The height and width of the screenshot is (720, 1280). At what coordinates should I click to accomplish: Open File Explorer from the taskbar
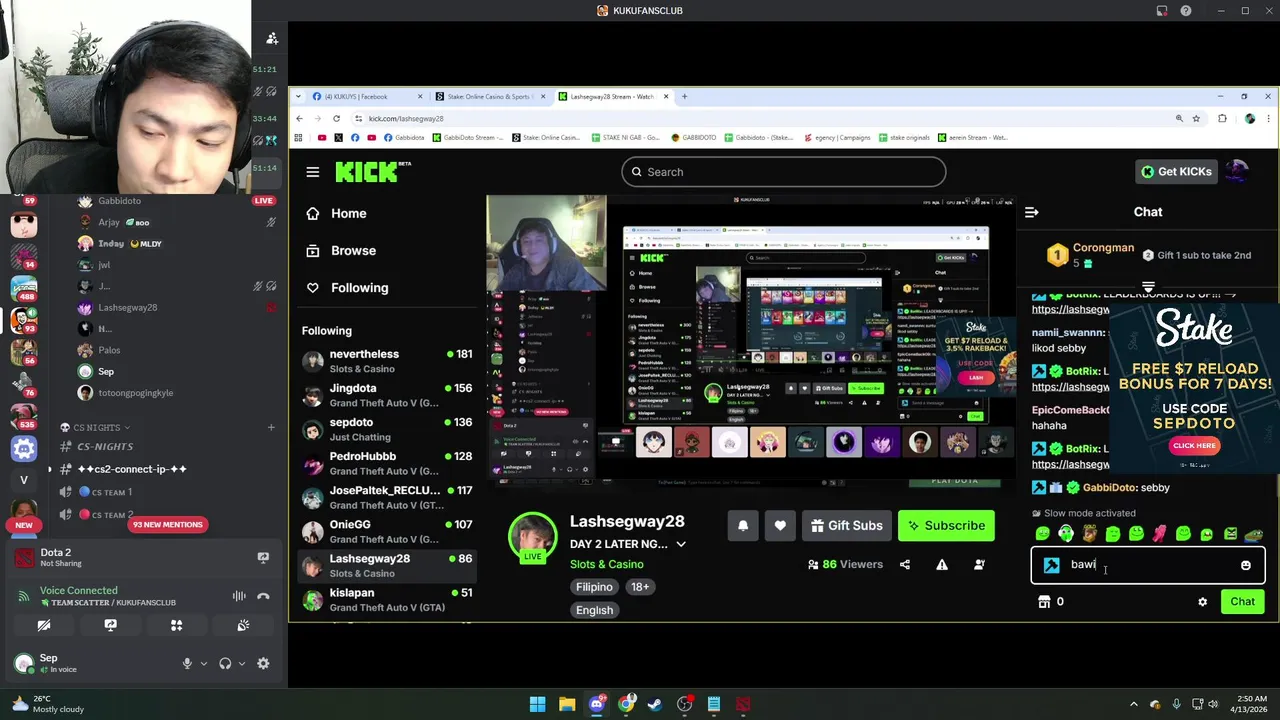[x=567, y=704]
